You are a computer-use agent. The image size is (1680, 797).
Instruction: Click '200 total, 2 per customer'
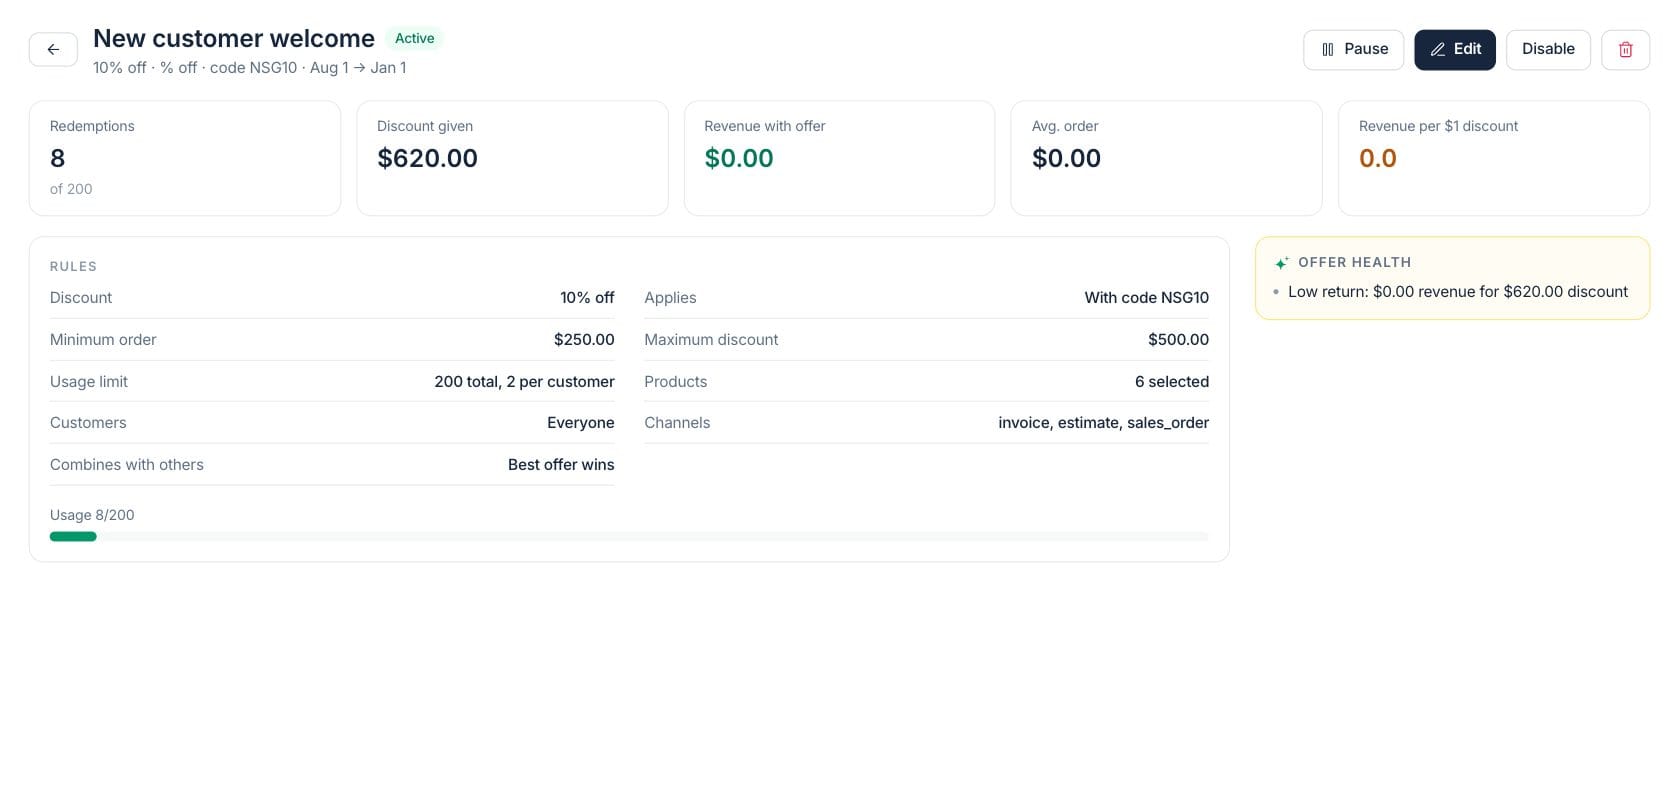click(524, 382)
